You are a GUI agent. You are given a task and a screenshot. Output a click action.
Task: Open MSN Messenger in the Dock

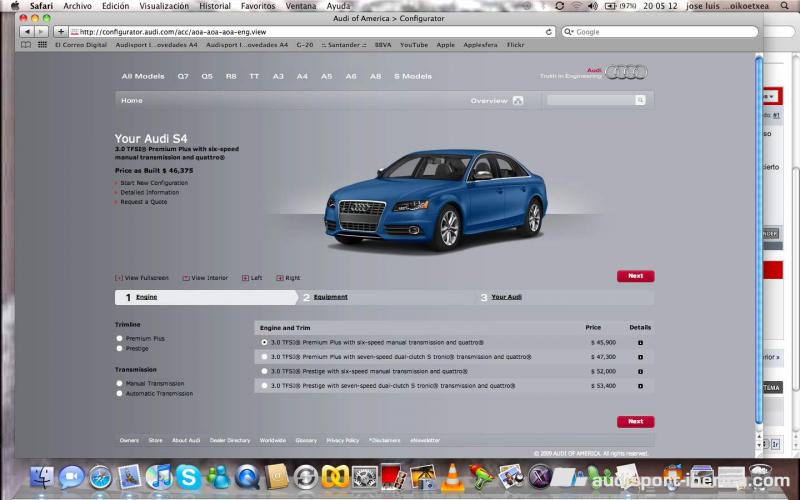click(x=218, y=478)
